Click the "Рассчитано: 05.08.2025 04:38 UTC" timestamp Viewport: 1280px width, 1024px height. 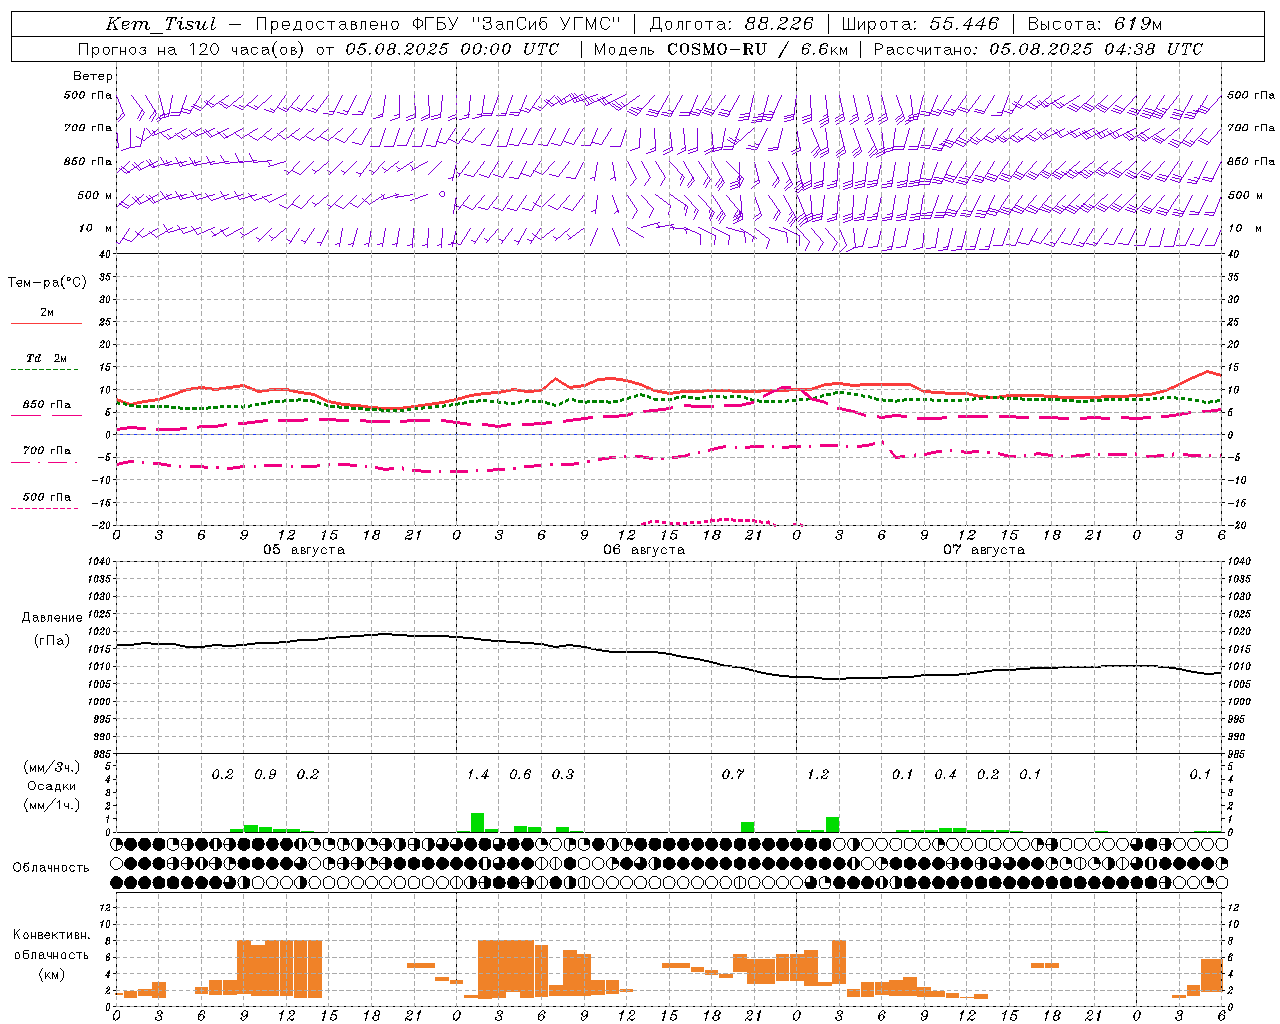[x=1038, y=49]
